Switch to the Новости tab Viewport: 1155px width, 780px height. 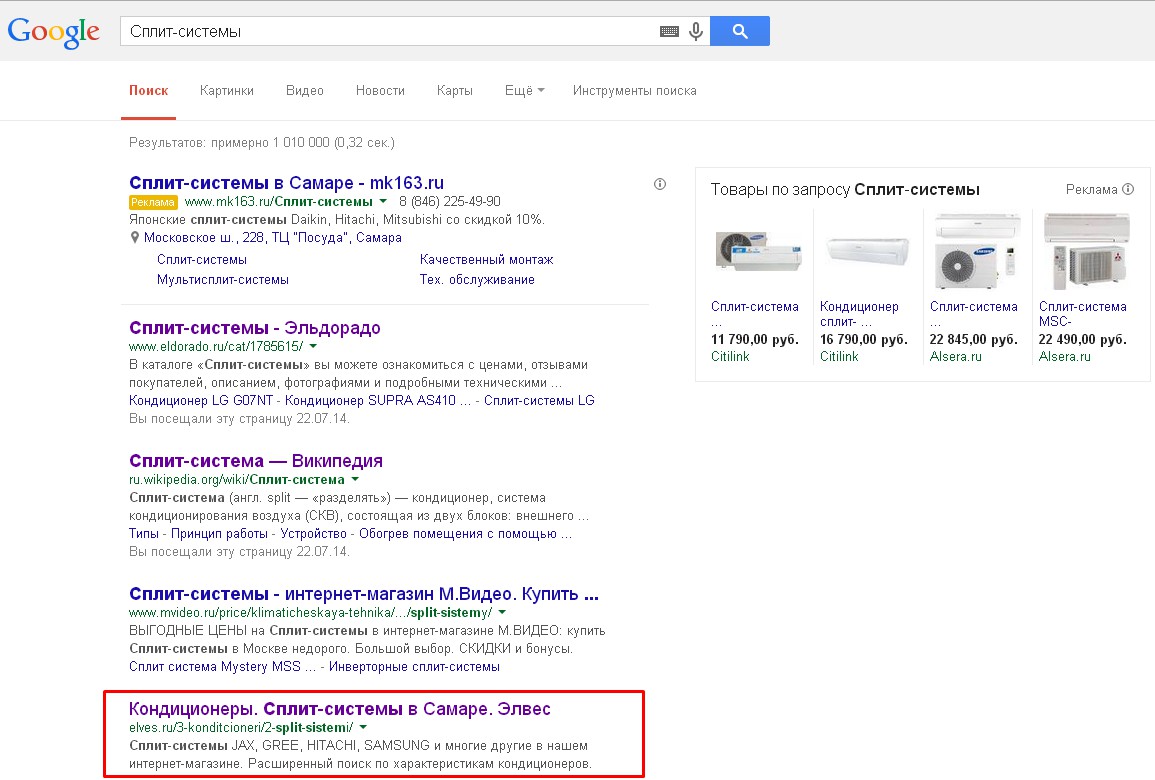380,91
